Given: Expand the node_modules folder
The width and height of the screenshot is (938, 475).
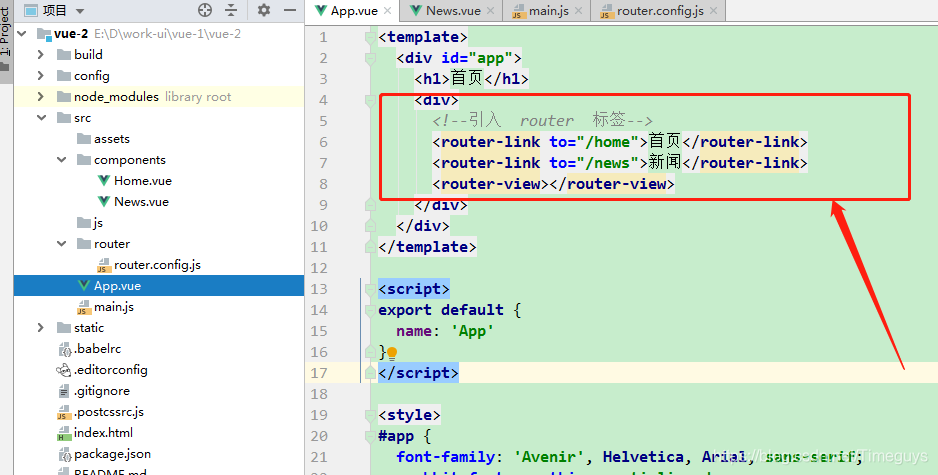Looking at the screenshot, I should [41, 97].
